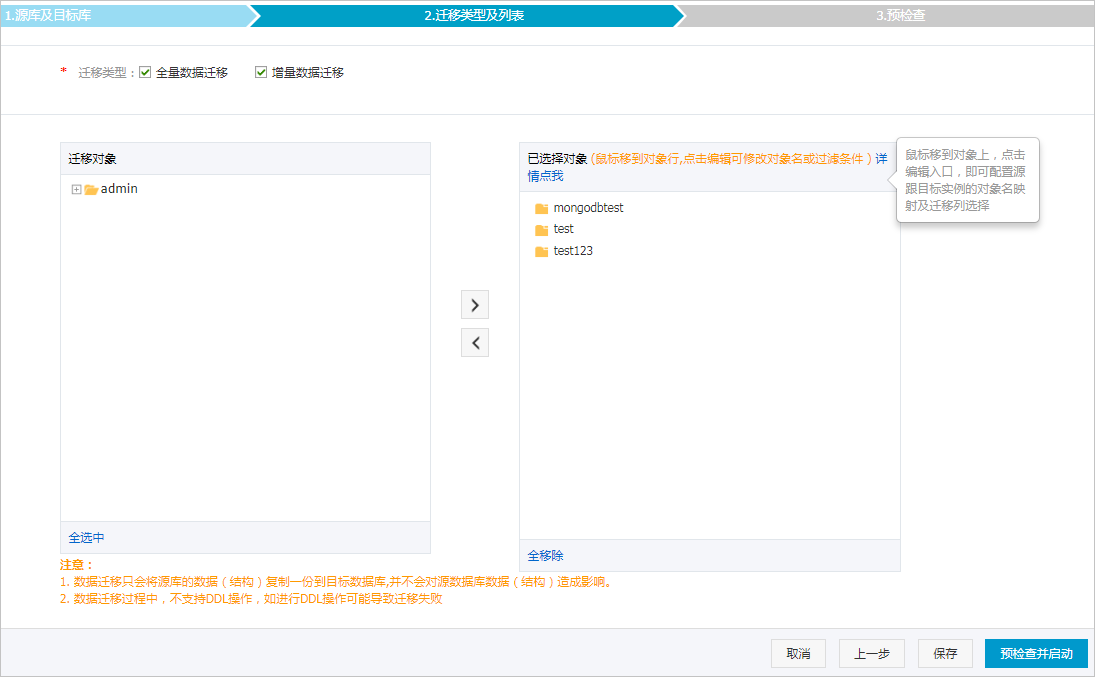1095x677 pixels.
Task: Click the test123 folder icon
Action: click(541, 252)
